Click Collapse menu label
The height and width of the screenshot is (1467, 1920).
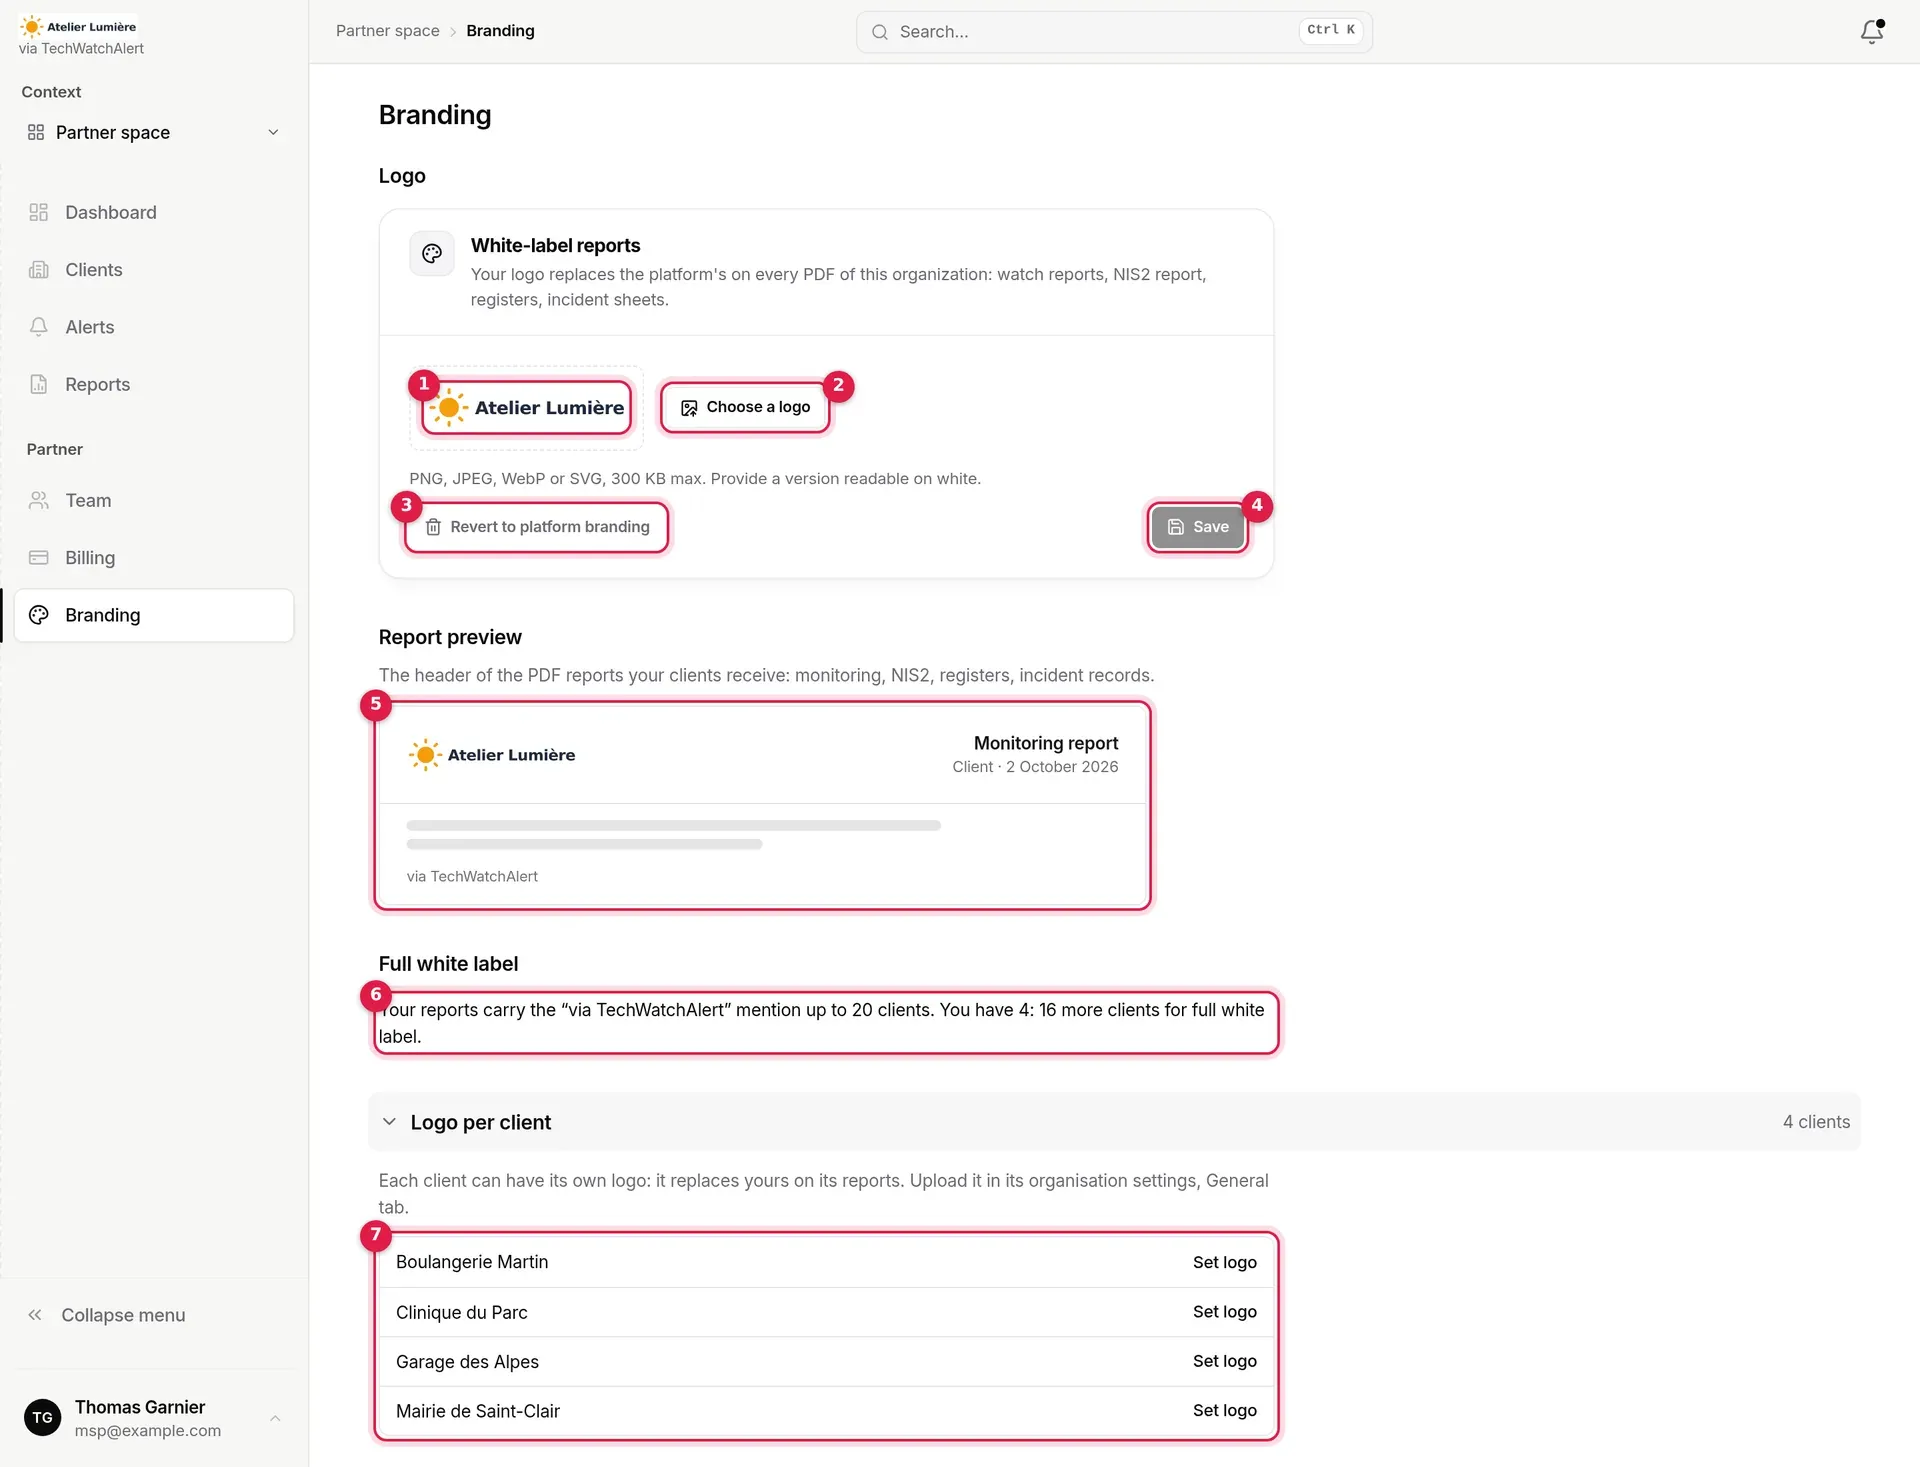[x=123, y=1315]
